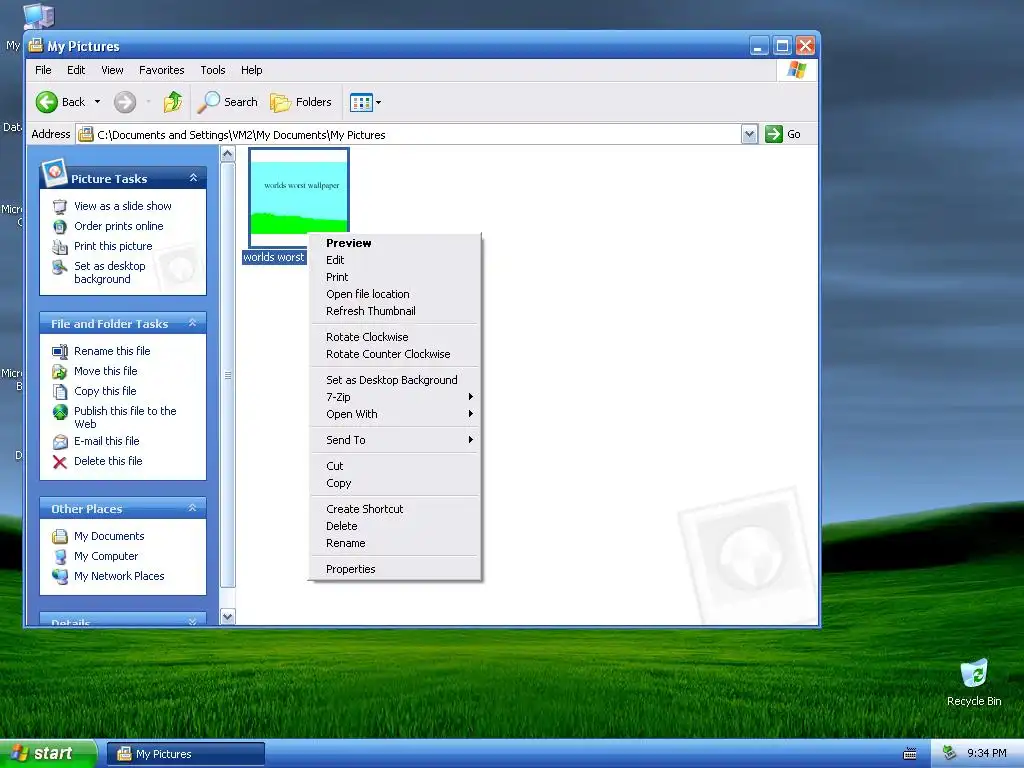
Task: Open the Favorites menu
Action: [x=161, y=70]
